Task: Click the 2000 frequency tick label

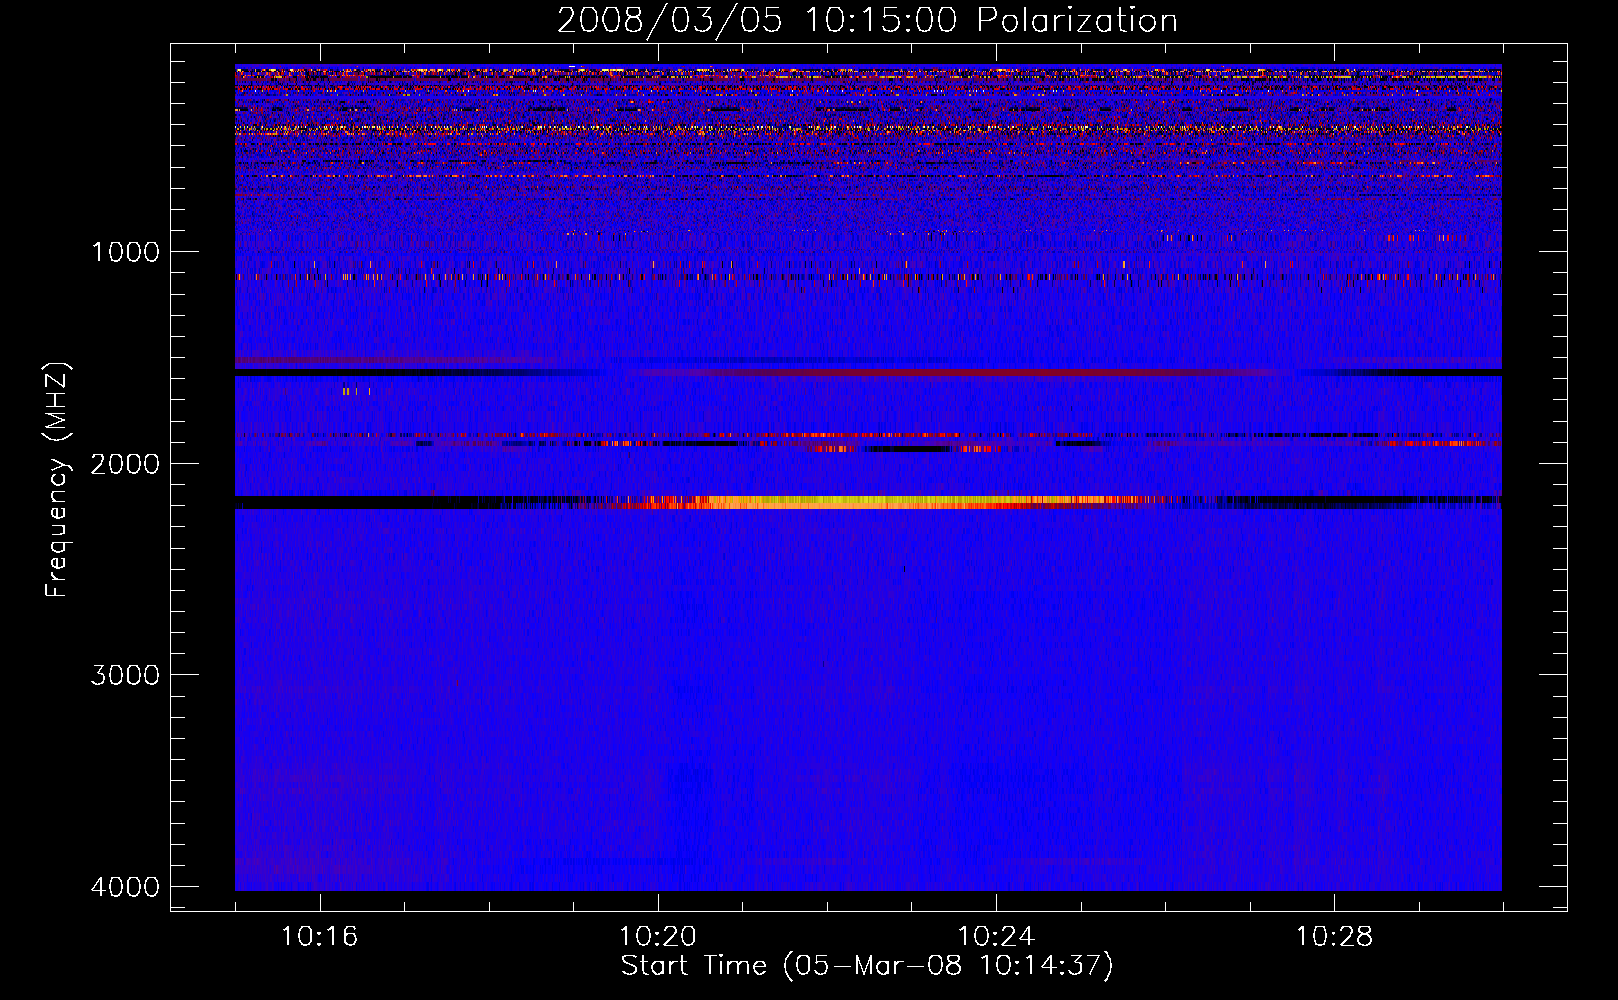Action: (x=125, y=464)
